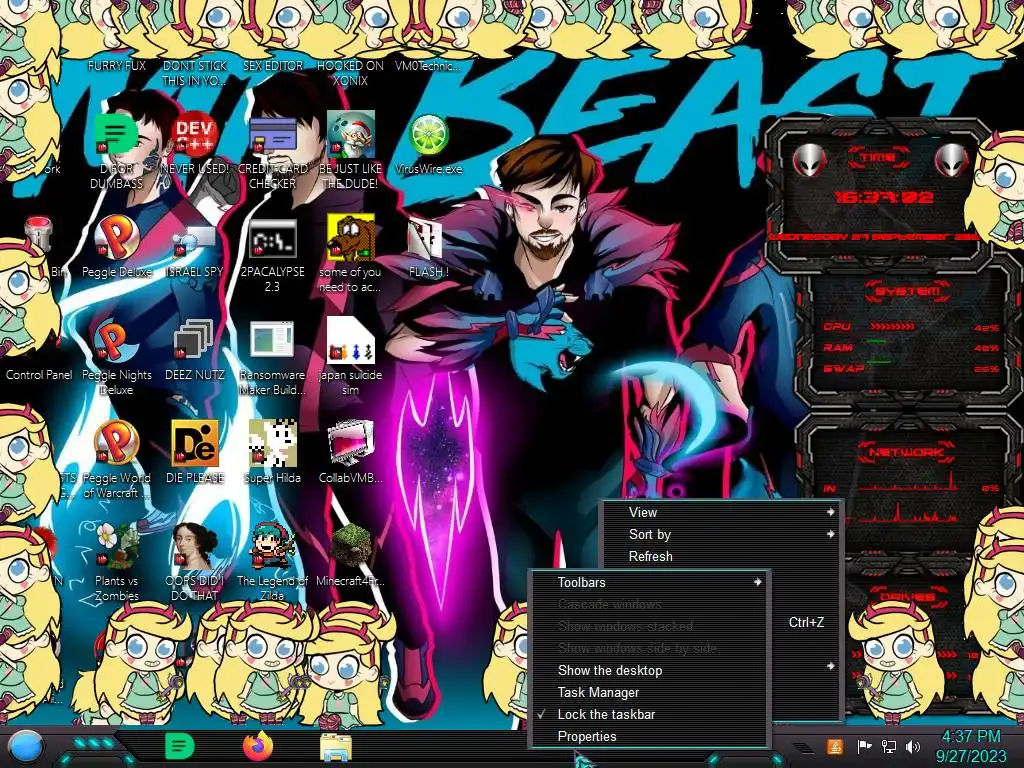Viewport: 1024px width, 768px height.
Task: Click the Java tray icon
Action: coord(835,746)
